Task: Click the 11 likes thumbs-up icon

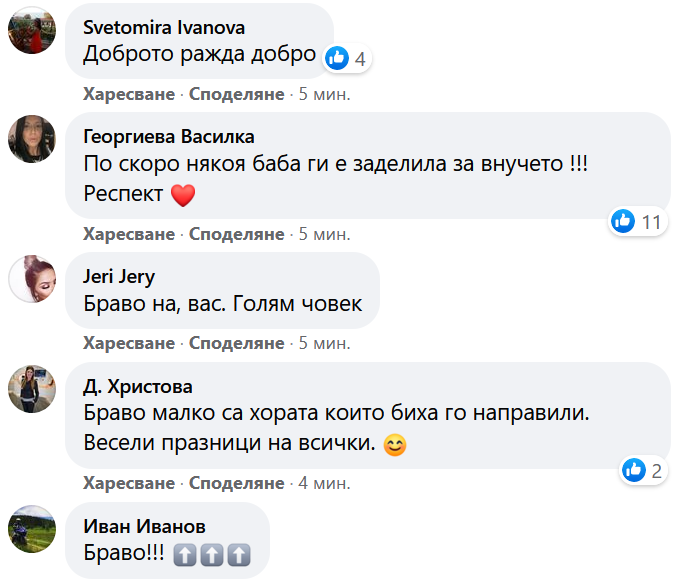Action: pos(623,221)
